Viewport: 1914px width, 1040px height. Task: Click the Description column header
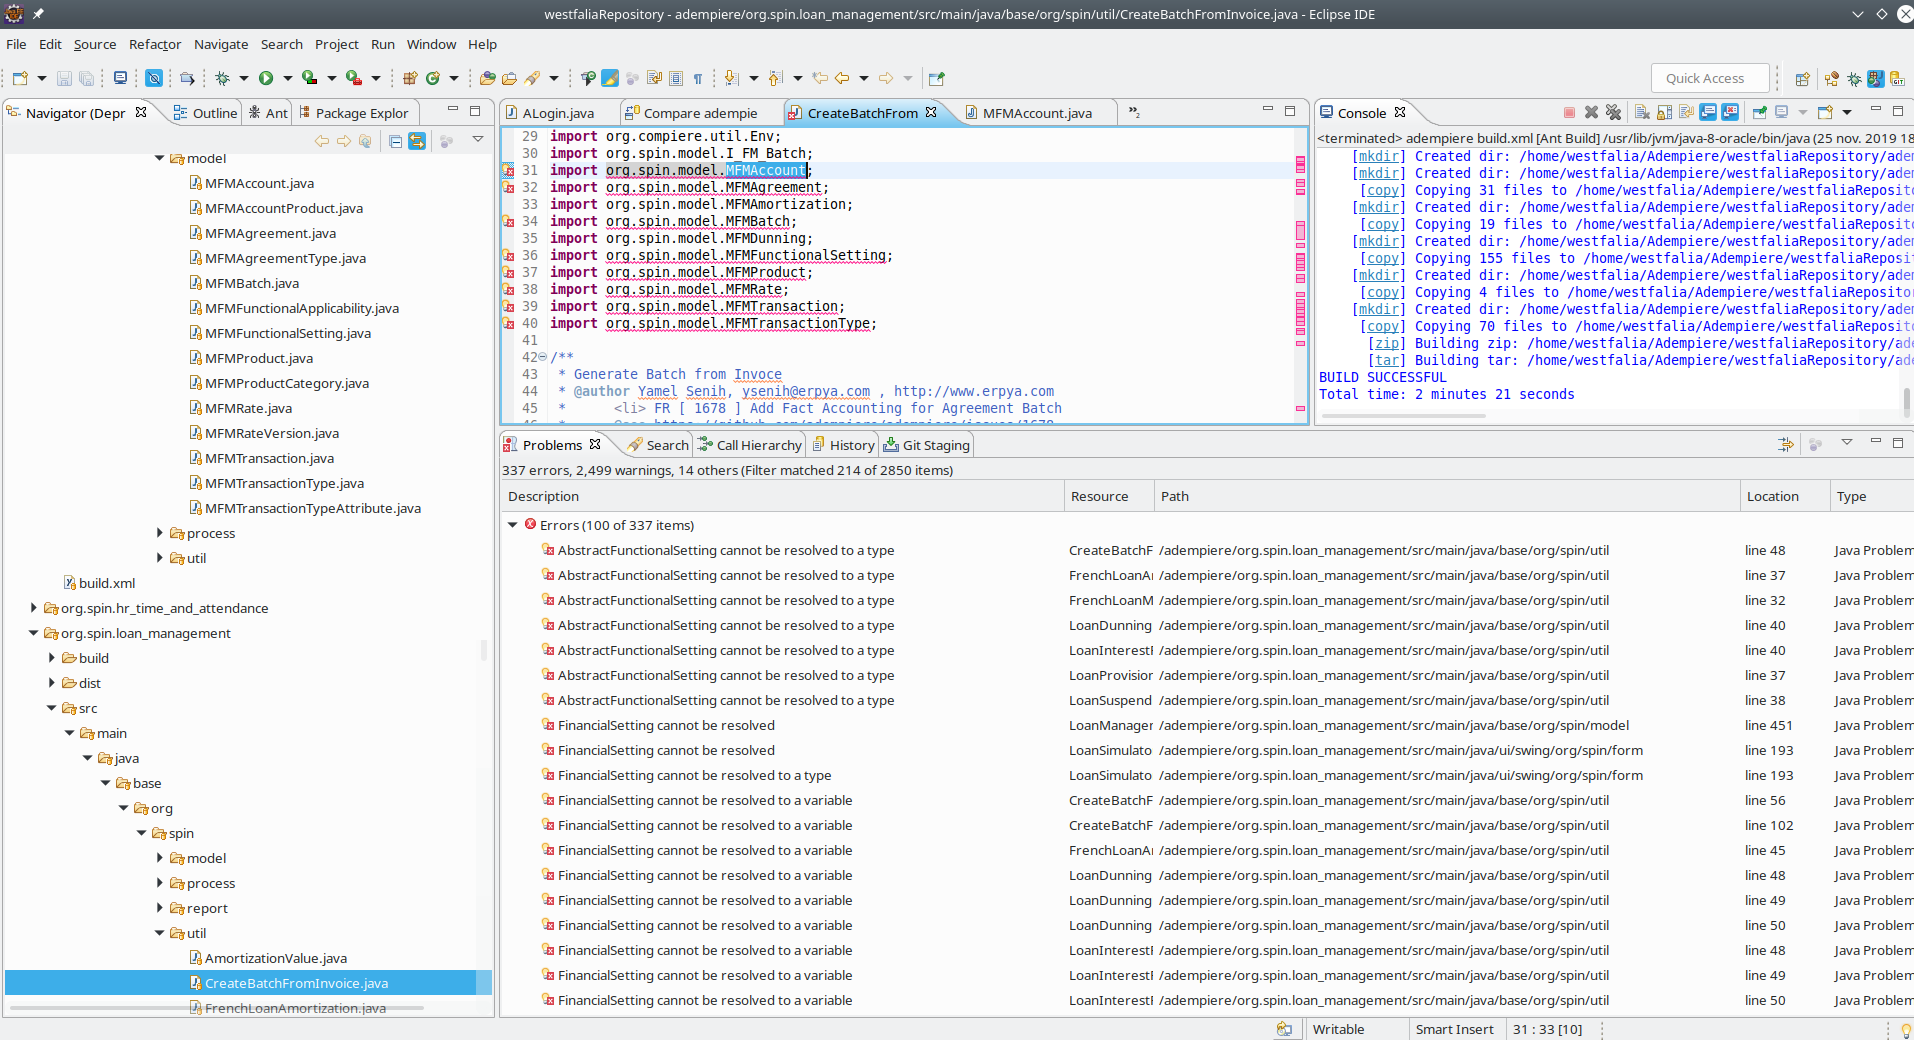pos(543,496)
